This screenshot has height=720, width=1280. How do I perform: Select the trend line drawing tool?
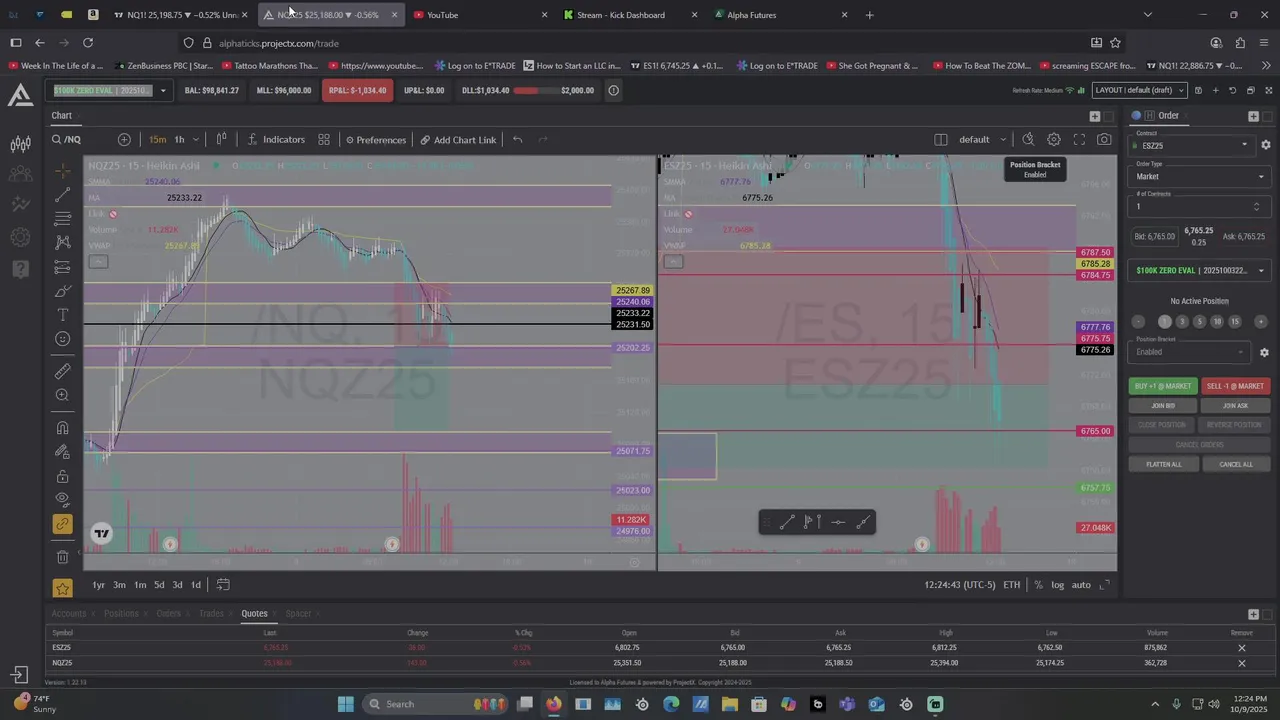coord(62,195)
